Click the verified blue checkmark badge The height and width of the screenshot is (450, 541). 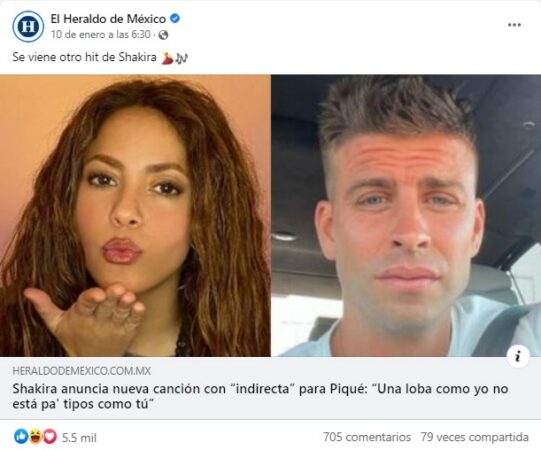pyautogui.click(x=175, y=18)
